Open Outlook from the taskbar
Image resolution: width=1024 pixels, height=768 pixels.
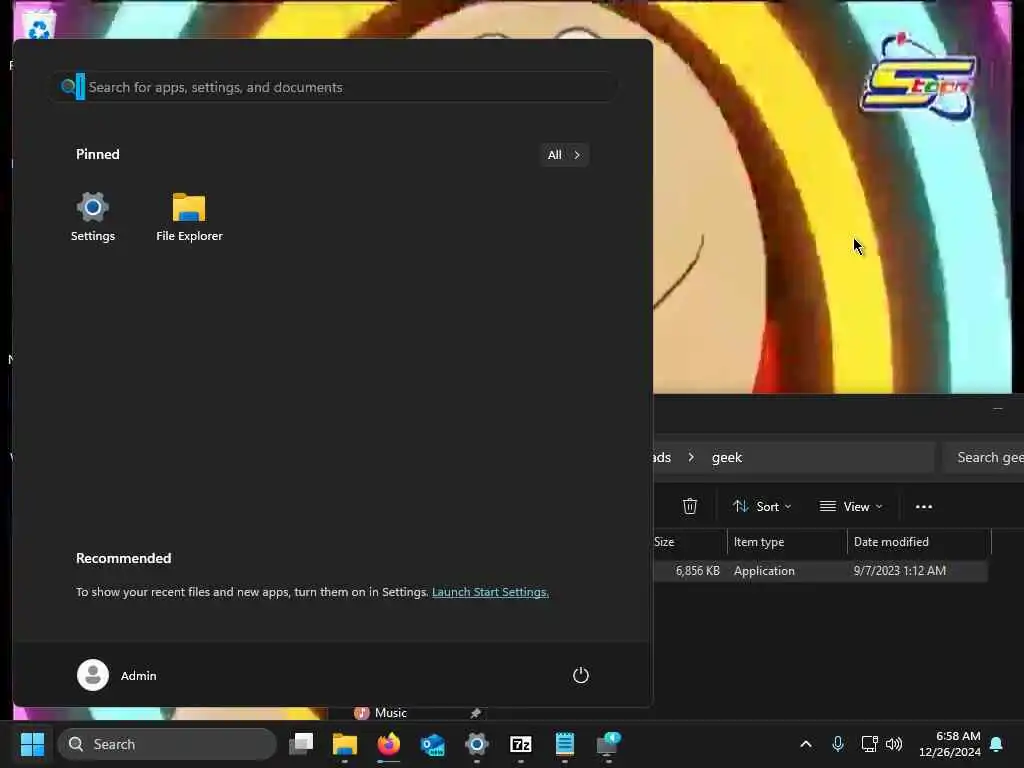(433, 744)
